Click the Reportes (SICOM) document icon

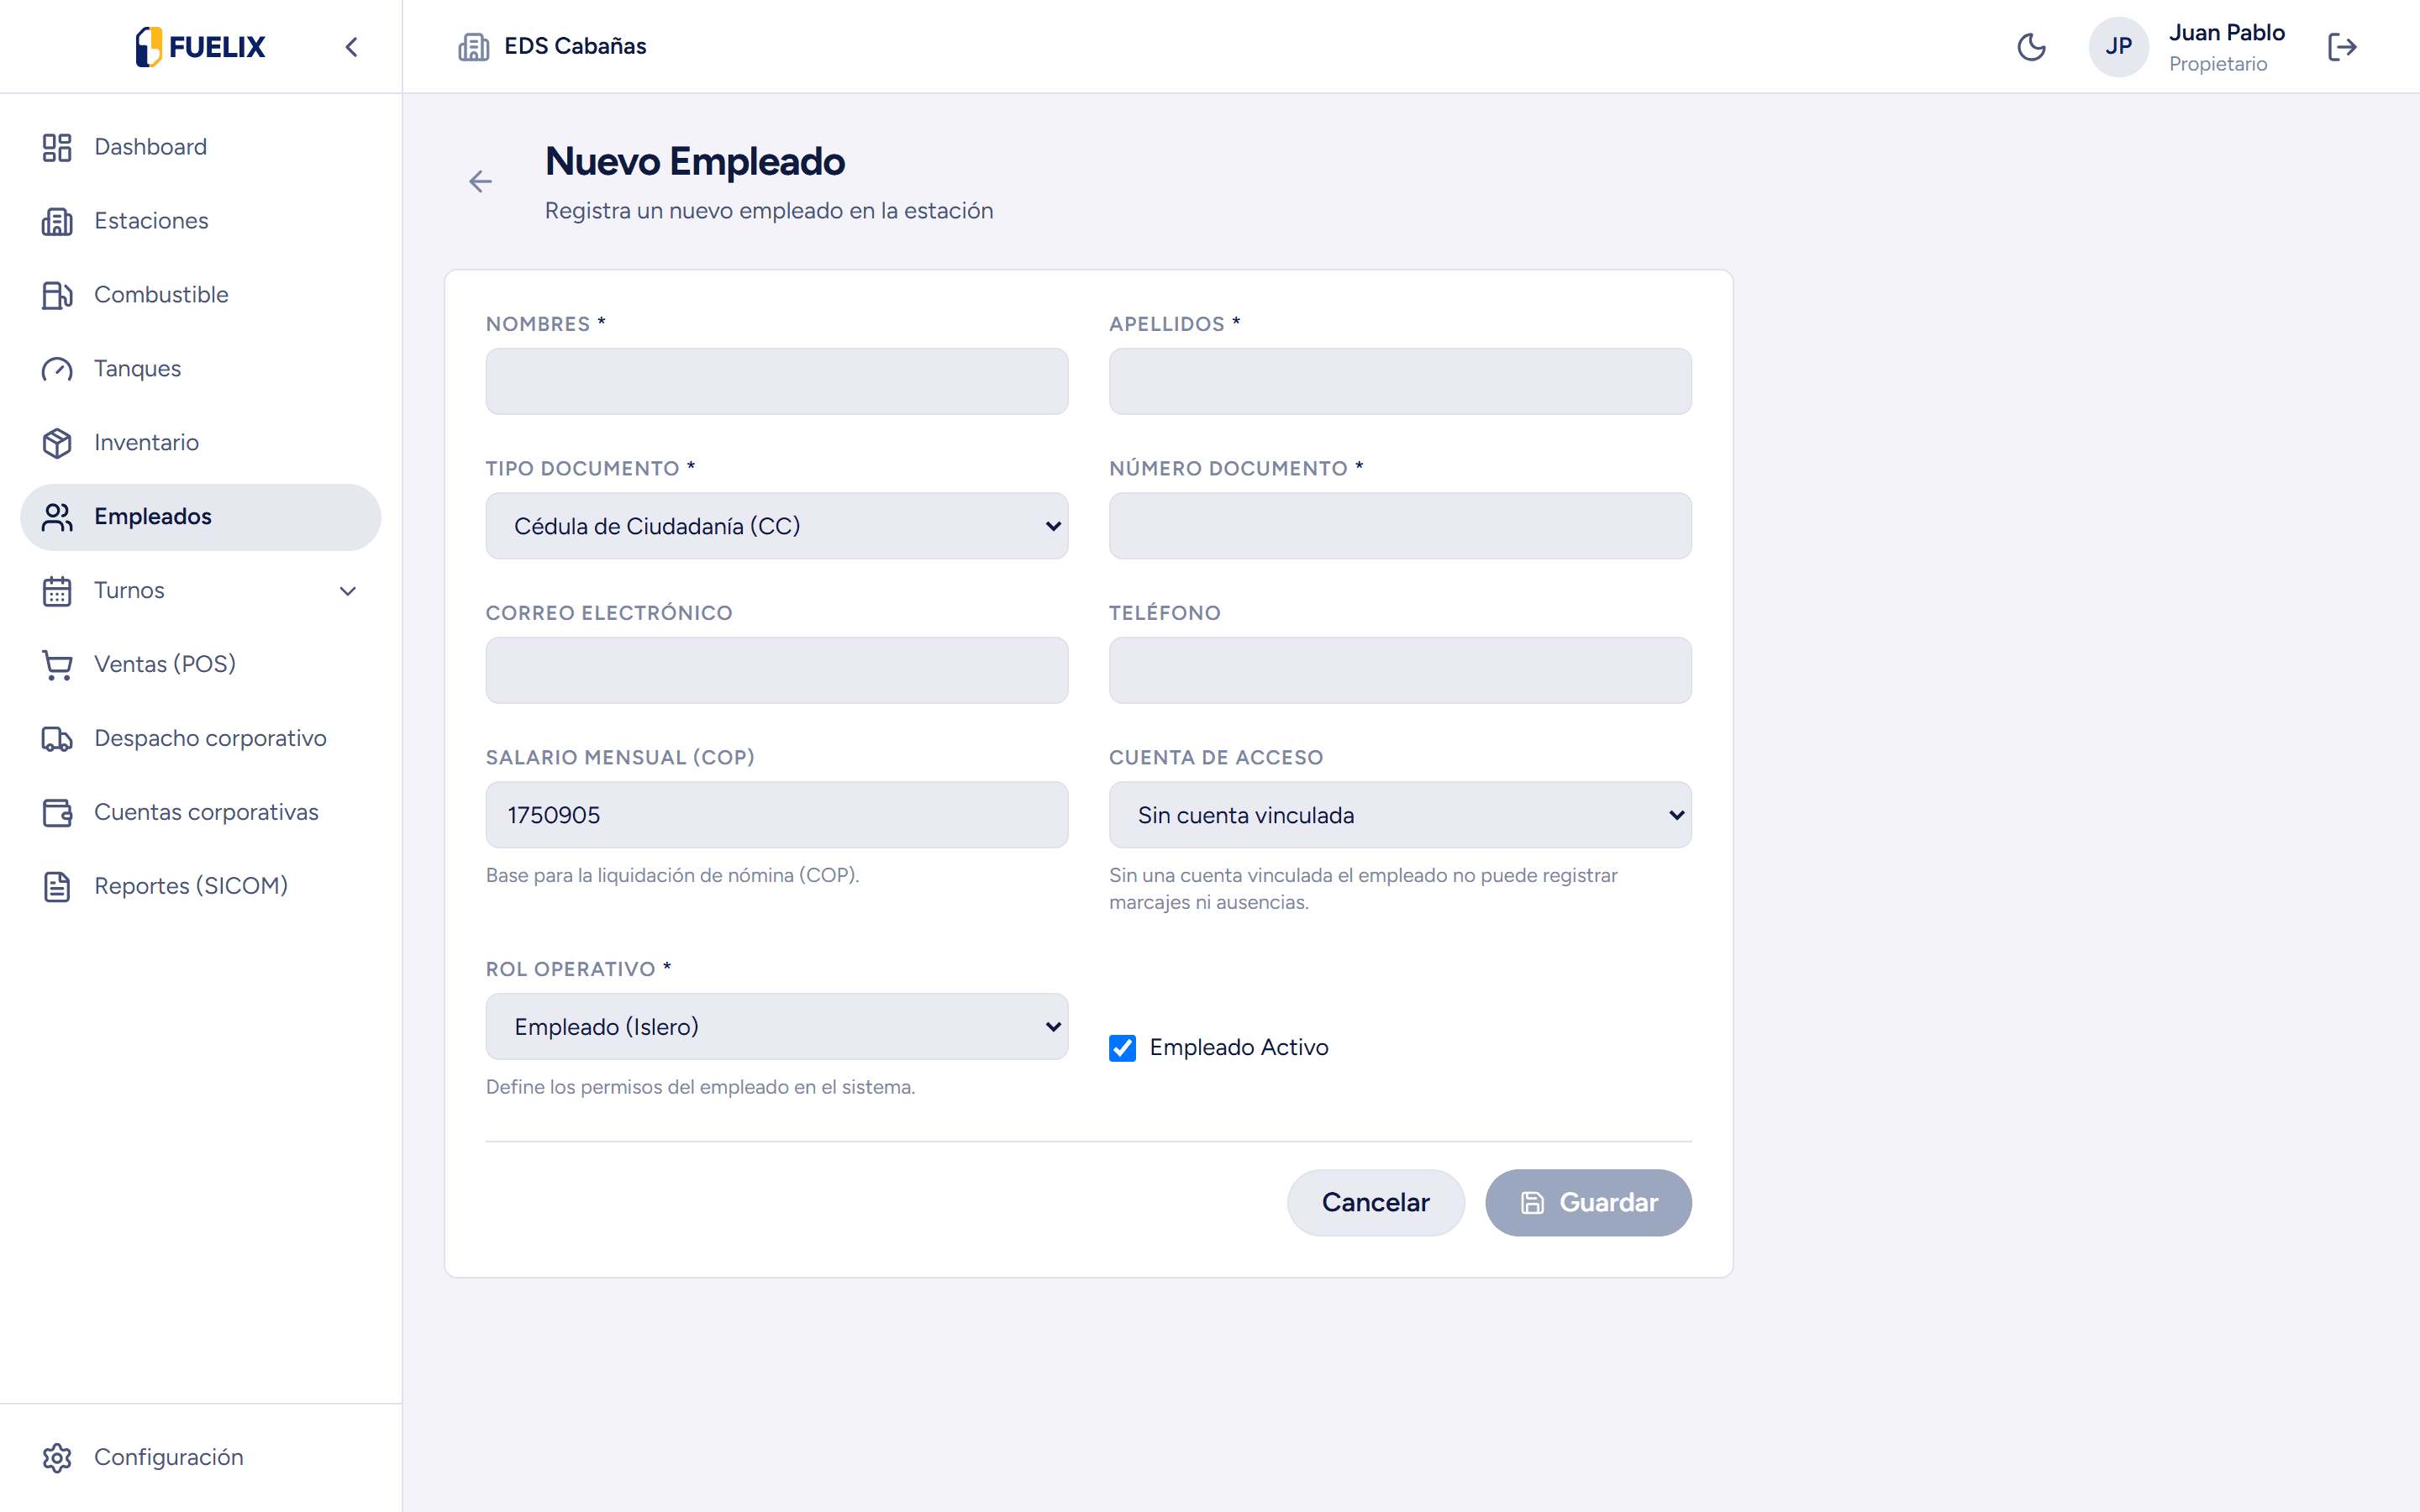(x=57, y=887)
